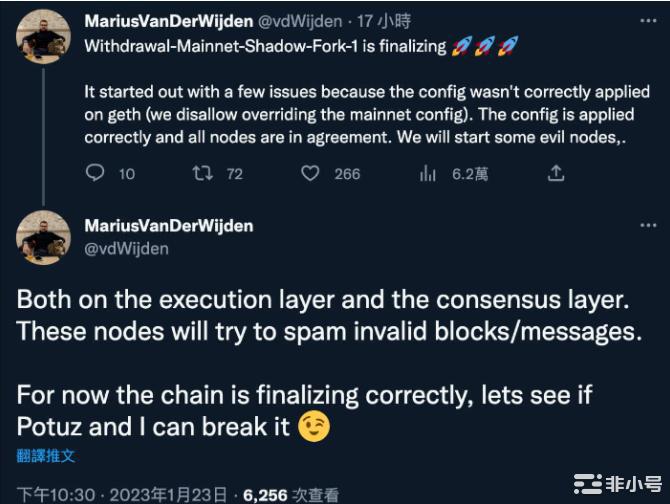Like the first tweet with heart icon

(x=311, y=174)
